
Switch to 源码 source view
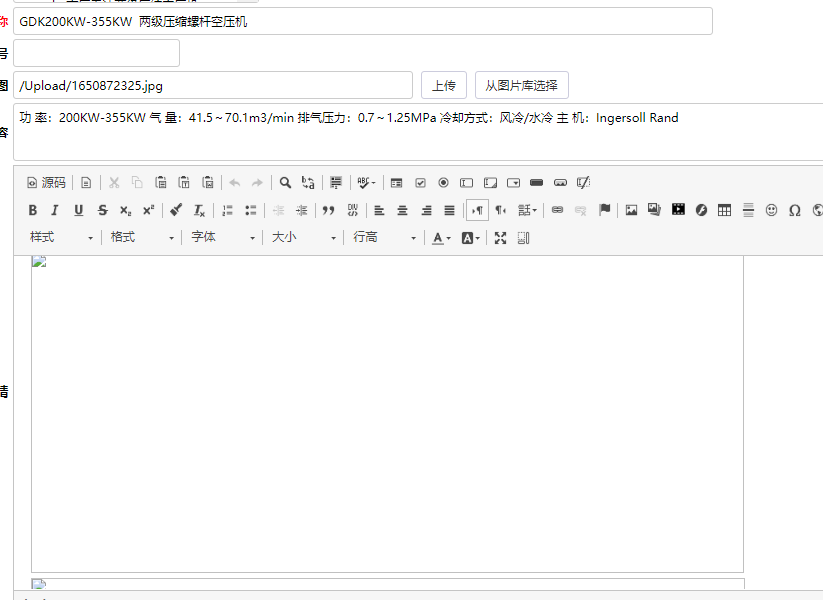pyautogui.click(x=46, y=183)
